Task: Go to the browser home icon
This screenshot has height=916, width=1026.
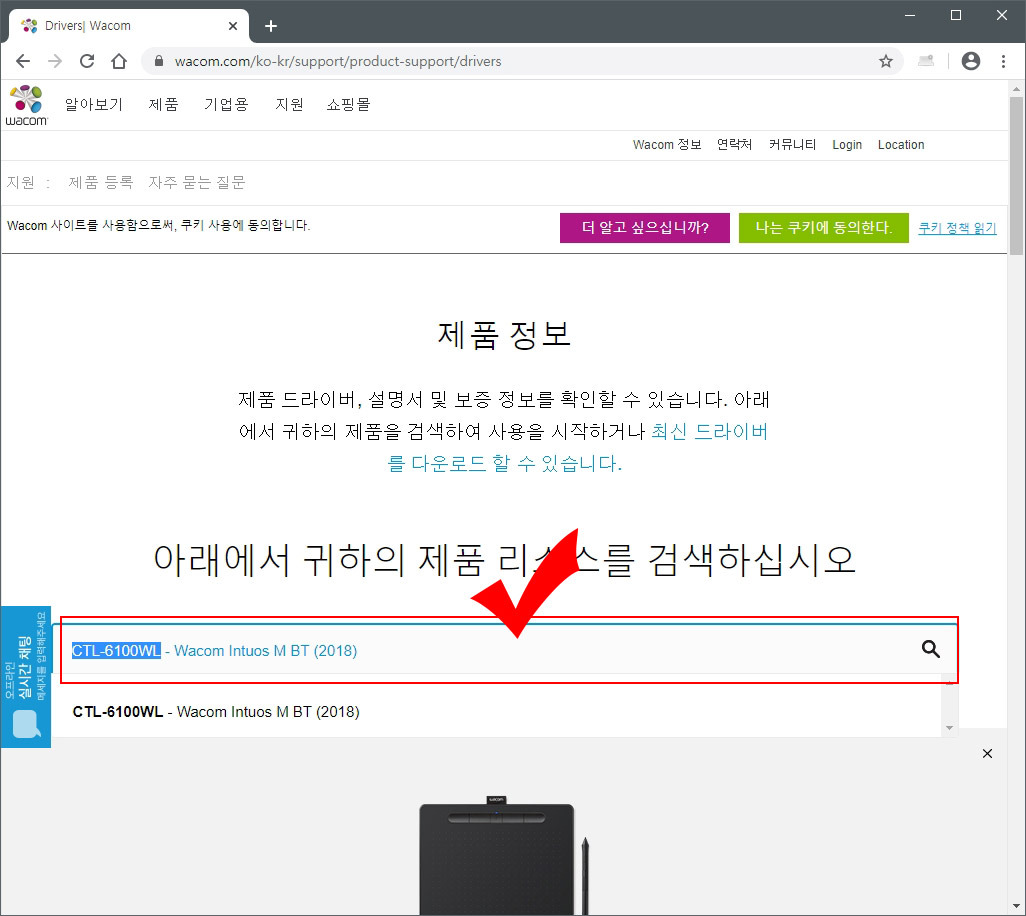Action: point(118,62)
